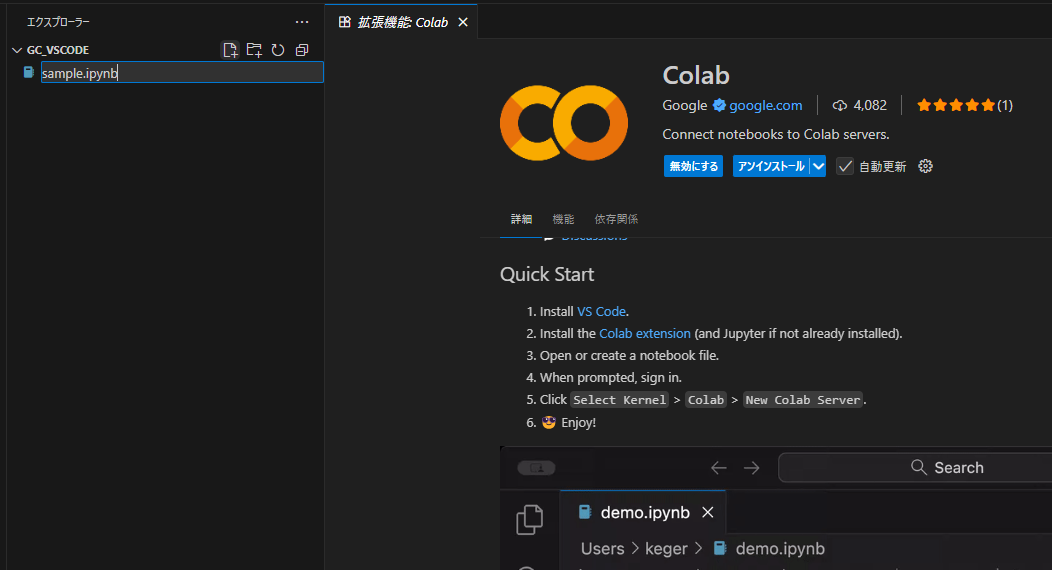Click the install count download icon
Viewport: 1052px width, 570px height.
(839, 105)
